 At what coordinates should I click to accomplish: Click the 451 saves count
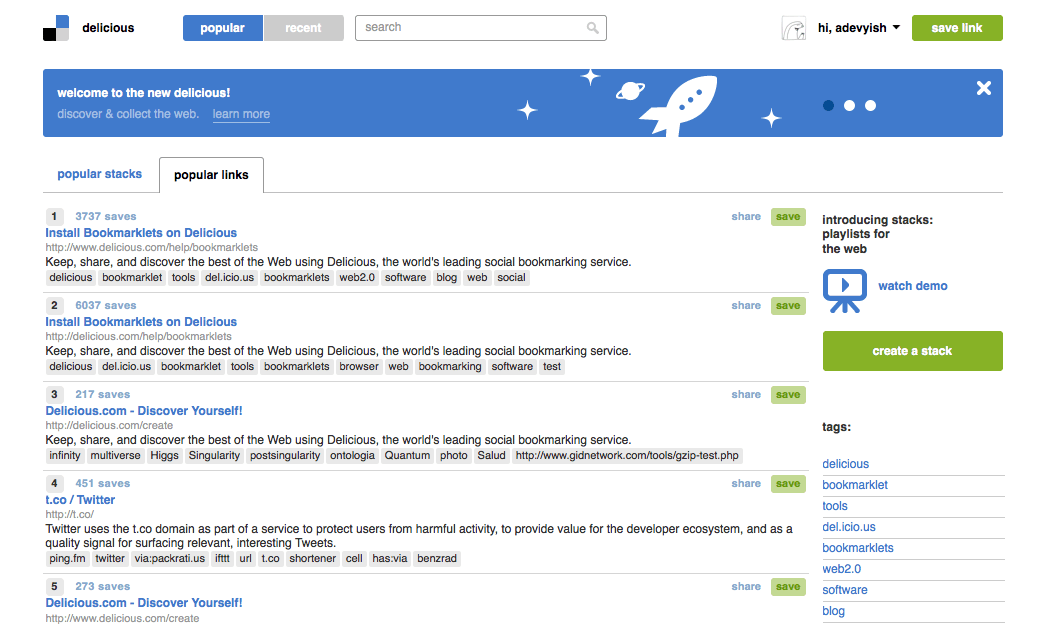pyautogui.click(x=103, y=483)
